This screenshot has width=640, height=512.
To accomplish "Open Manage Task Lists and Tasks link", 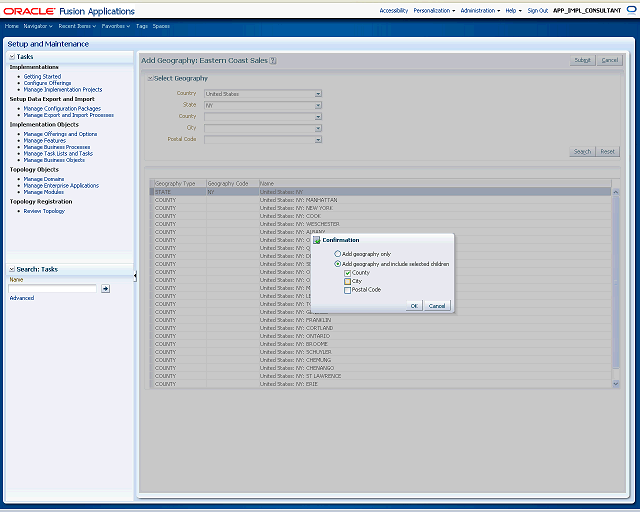I will (x=58, y=154).
